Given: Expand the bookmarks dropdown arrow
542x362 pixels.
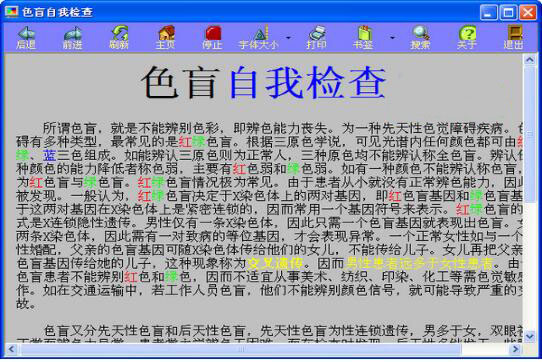Looking at the screenshot, I should (392, 37).
